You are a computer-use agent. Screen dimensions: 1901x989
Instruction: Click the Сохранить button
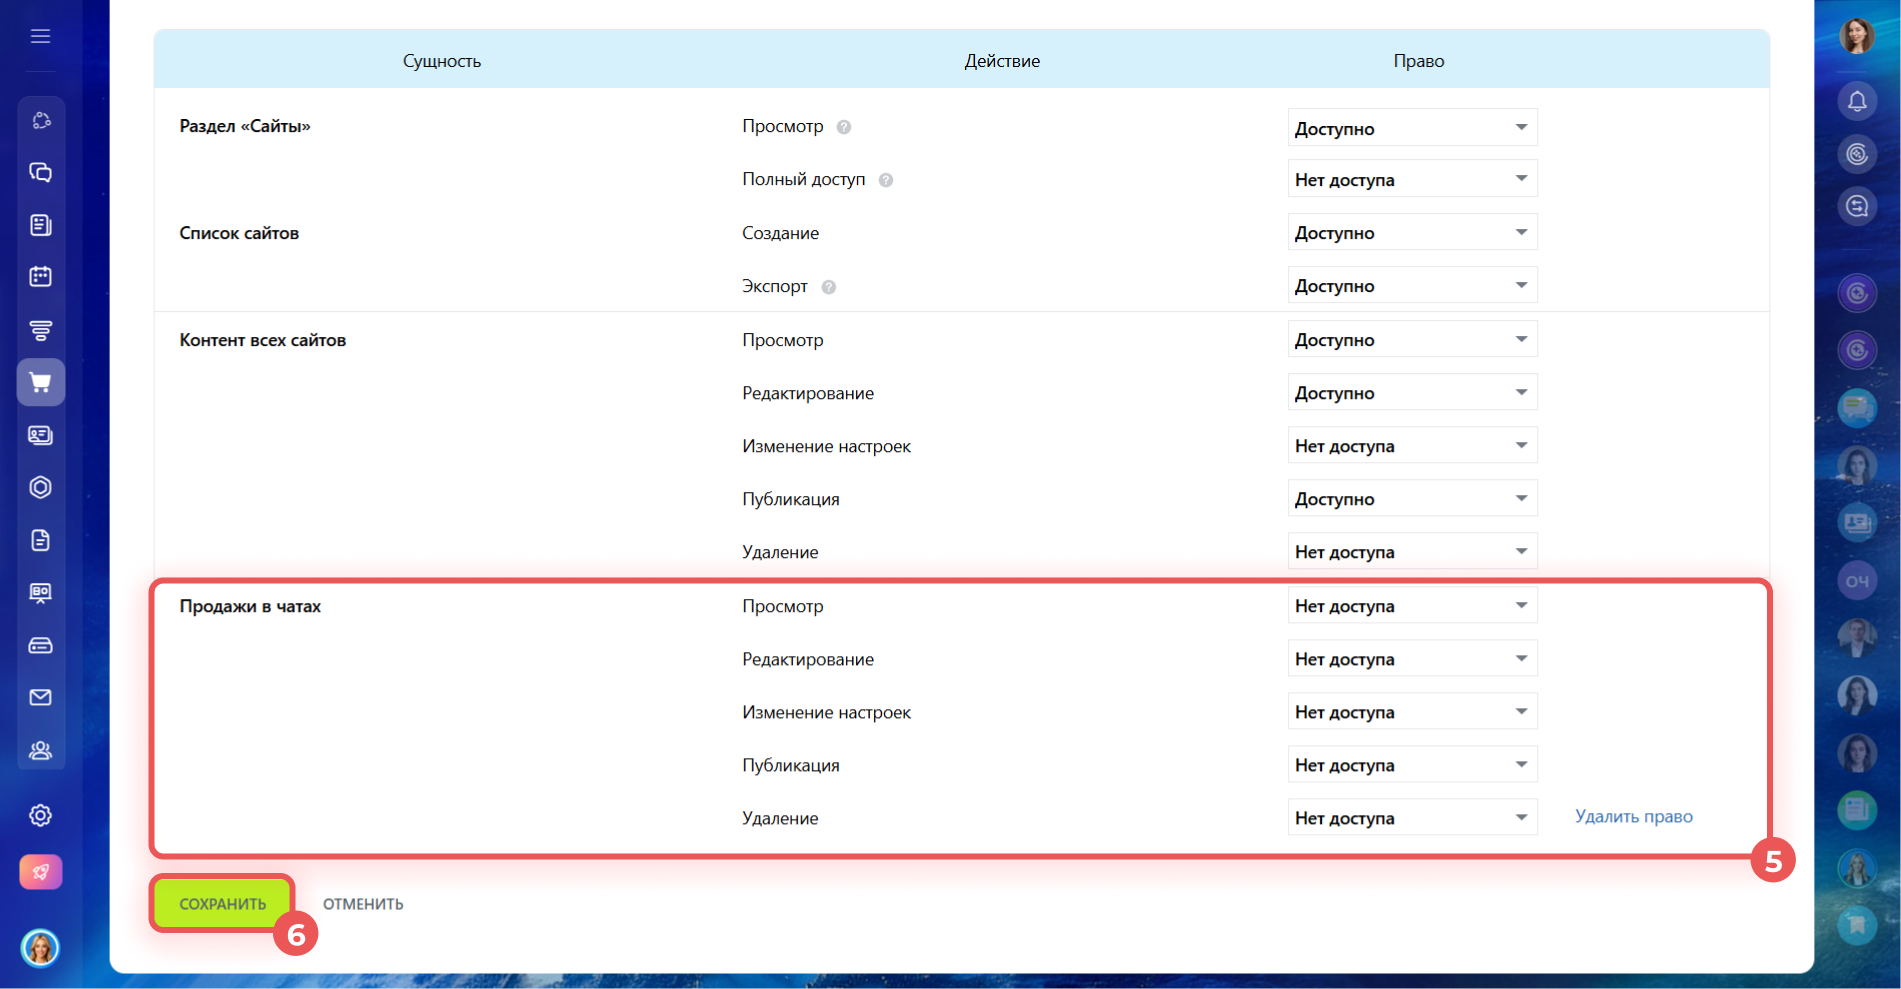223,904
